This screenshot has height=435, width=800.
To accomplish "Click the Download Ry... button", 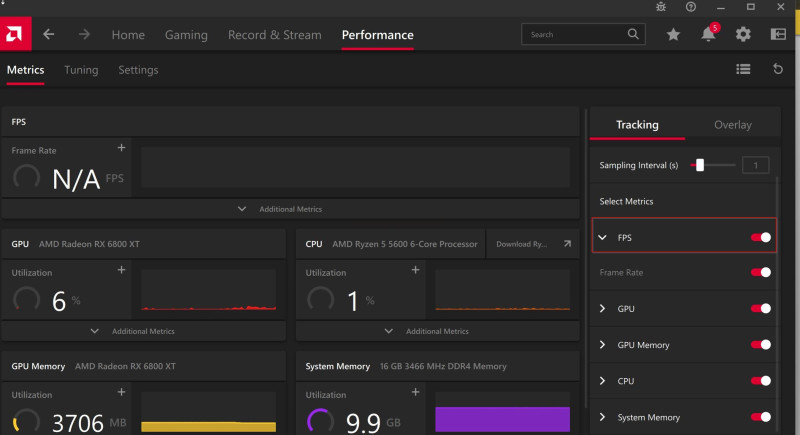I will tap(532, 244).
